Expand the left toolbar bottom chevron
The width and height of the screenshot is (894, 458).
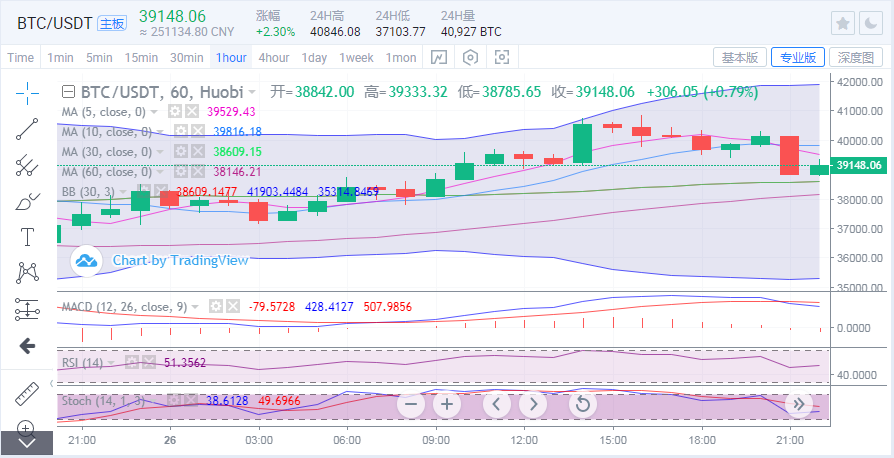pos(27,441)
